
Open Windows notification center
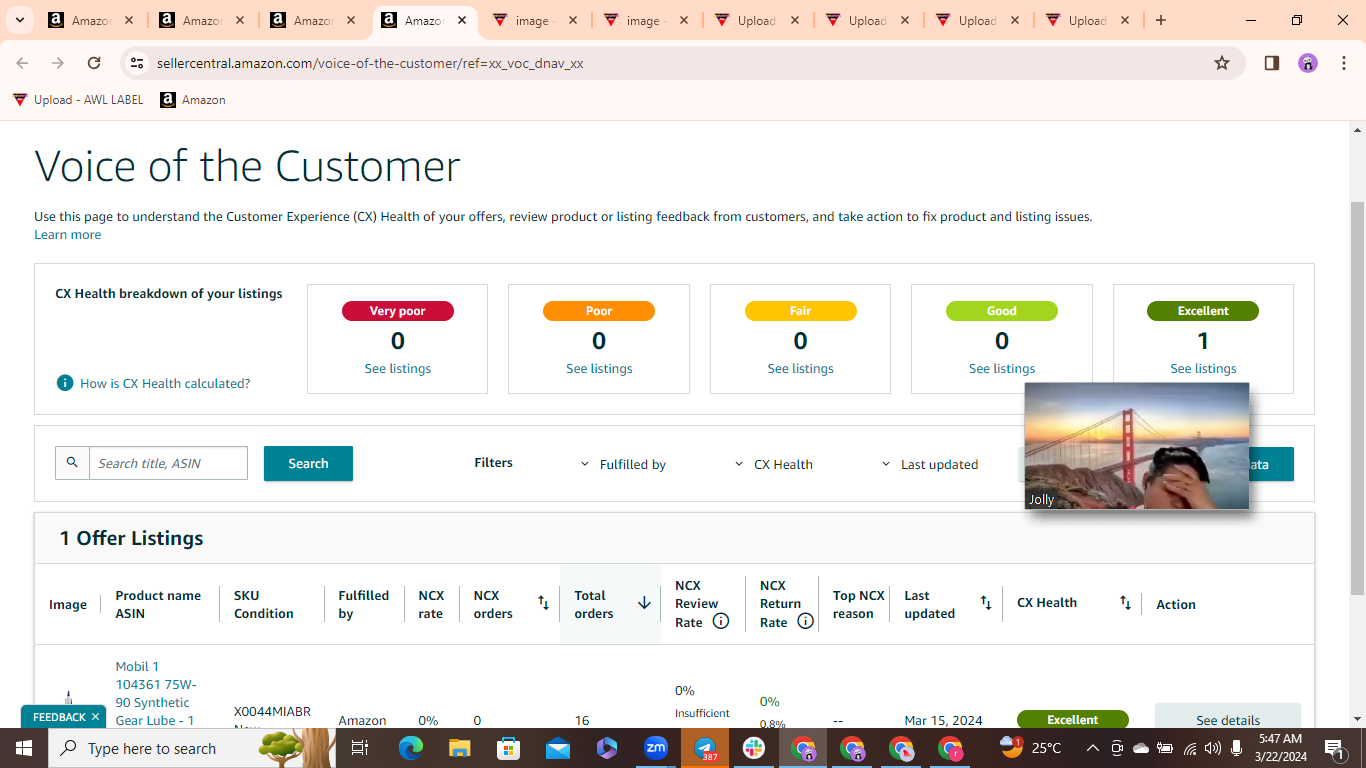coord(1334,748)
